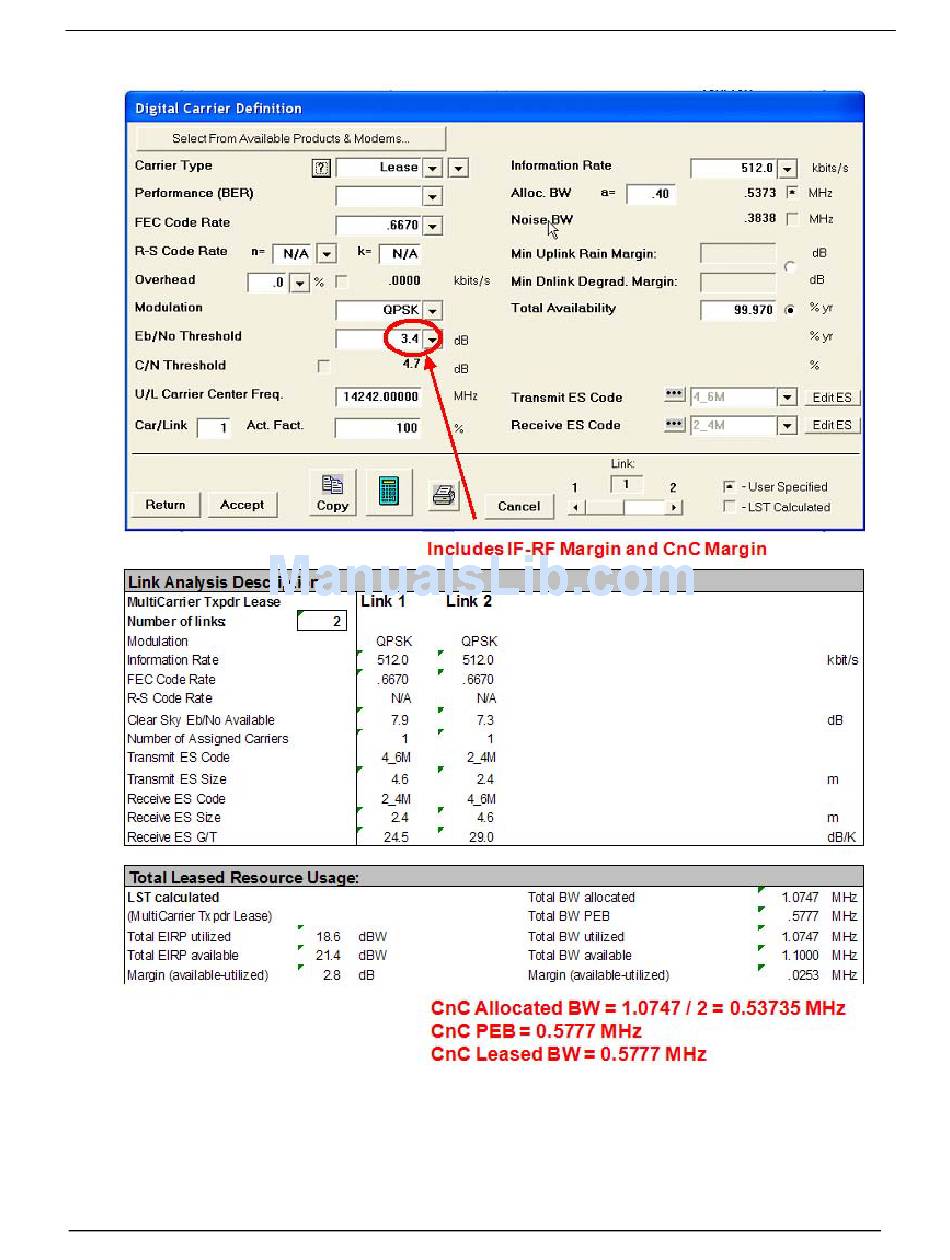Click the Cancel button

(x=519, y=506)
